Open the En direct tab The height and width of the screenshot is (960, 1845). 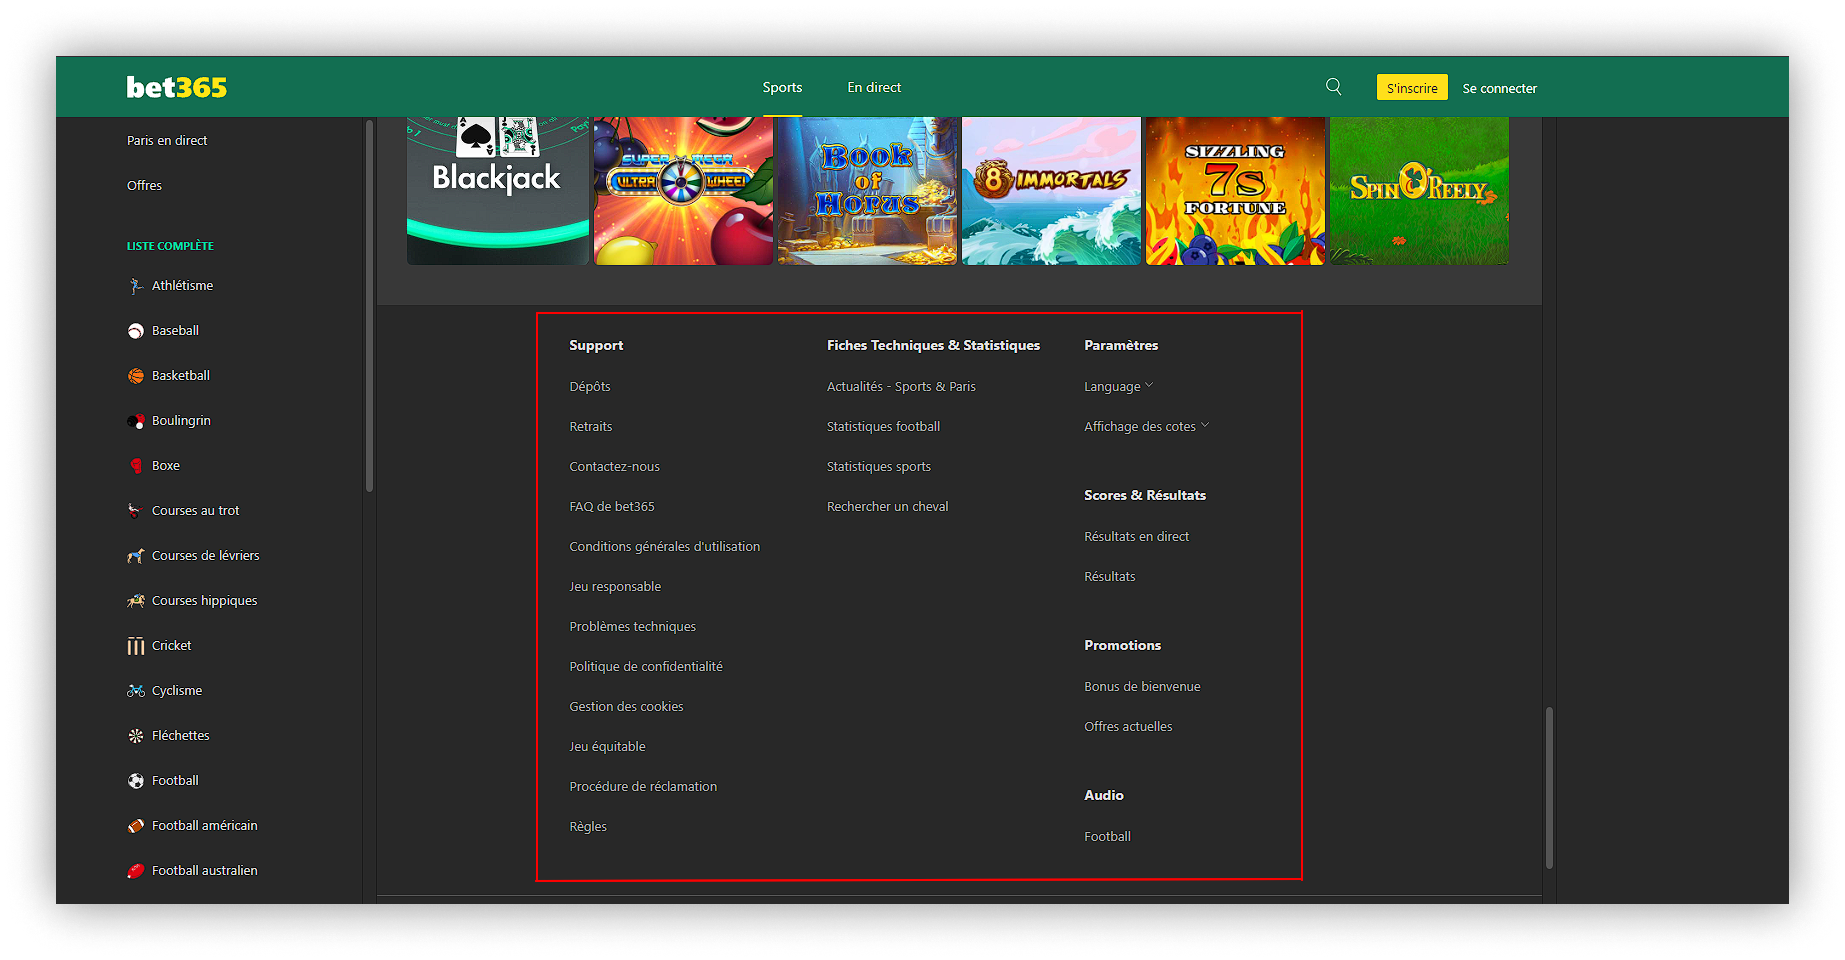(874, 87)
